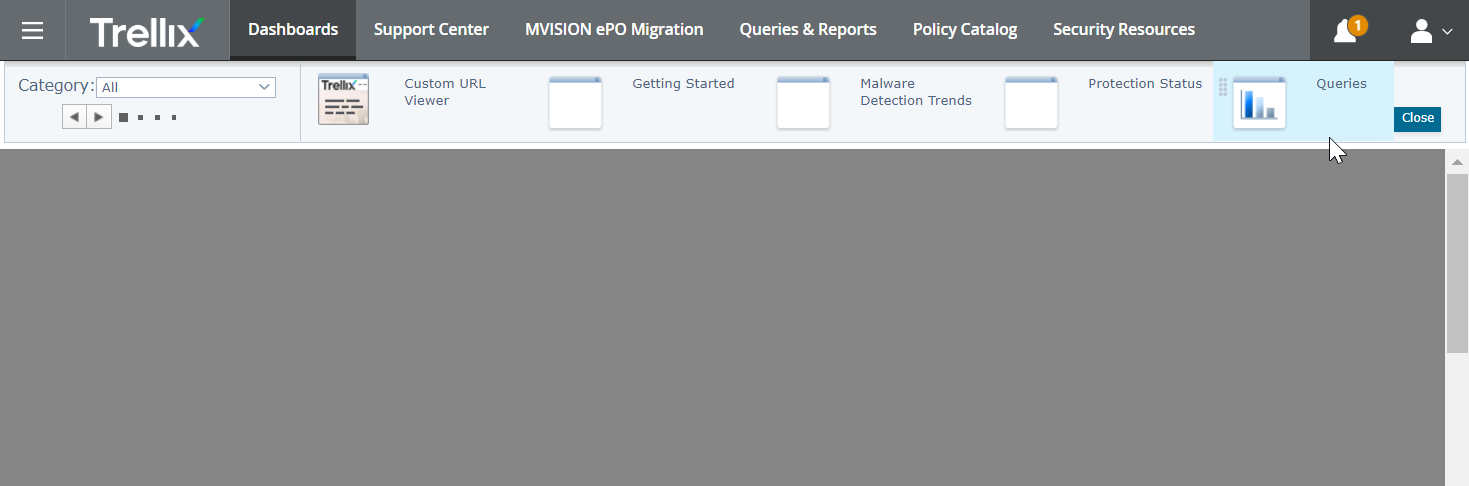Screen dimensions: 1469x486
Task: Close the monitor gallery panel
Action: click(x=1417, y=118)
